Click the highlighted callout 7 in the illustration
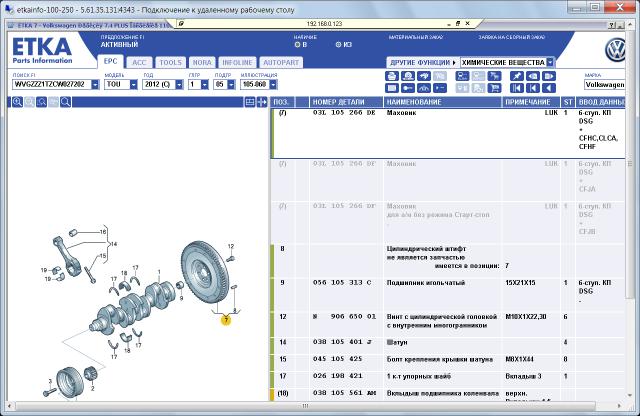Viewport: 640px width, 416px height. (x=226, y=320)
